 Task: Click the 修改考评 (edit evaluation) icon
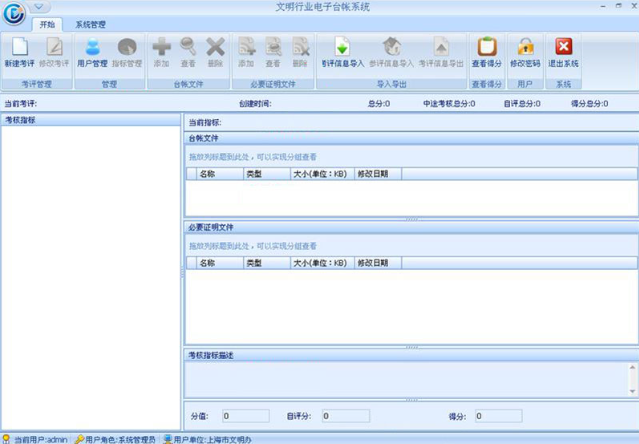click(x=54, y=49)
